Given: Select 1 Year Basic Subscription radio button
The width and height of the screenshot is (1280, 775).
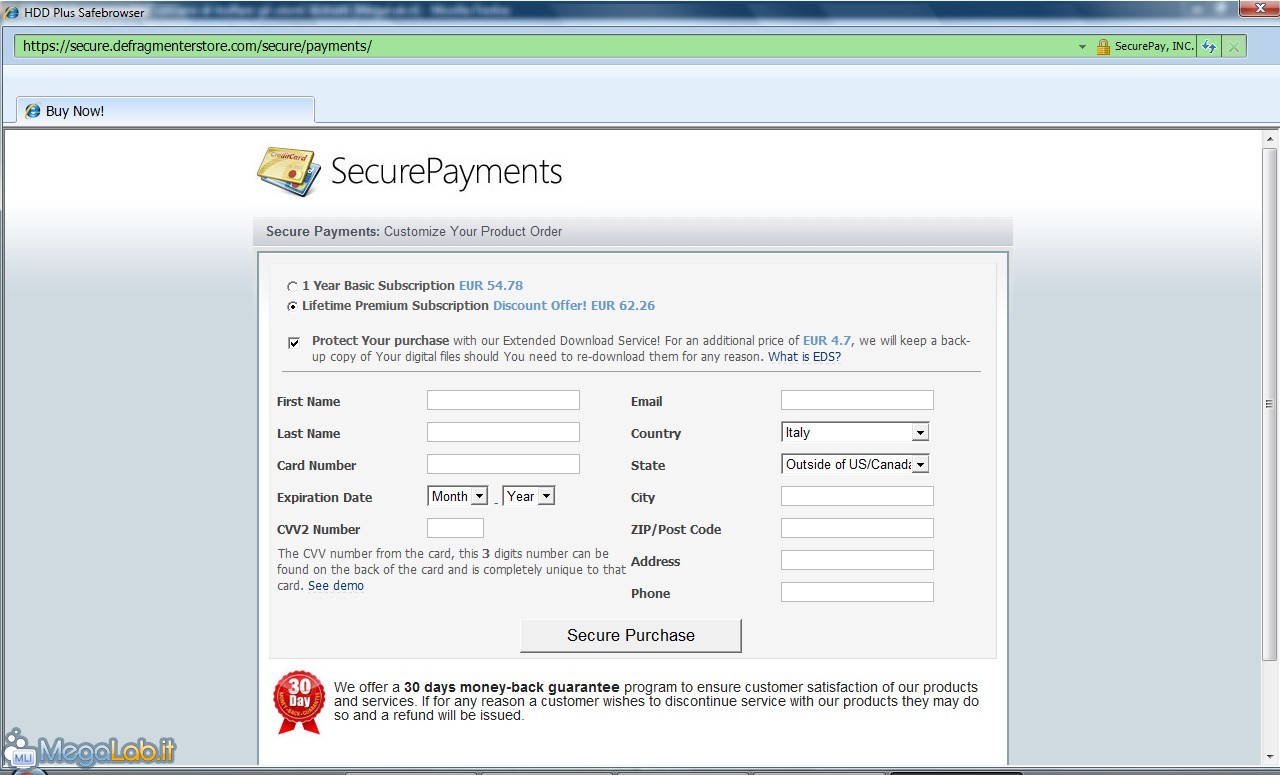Looking at the screenshot, I should point(292,286).
